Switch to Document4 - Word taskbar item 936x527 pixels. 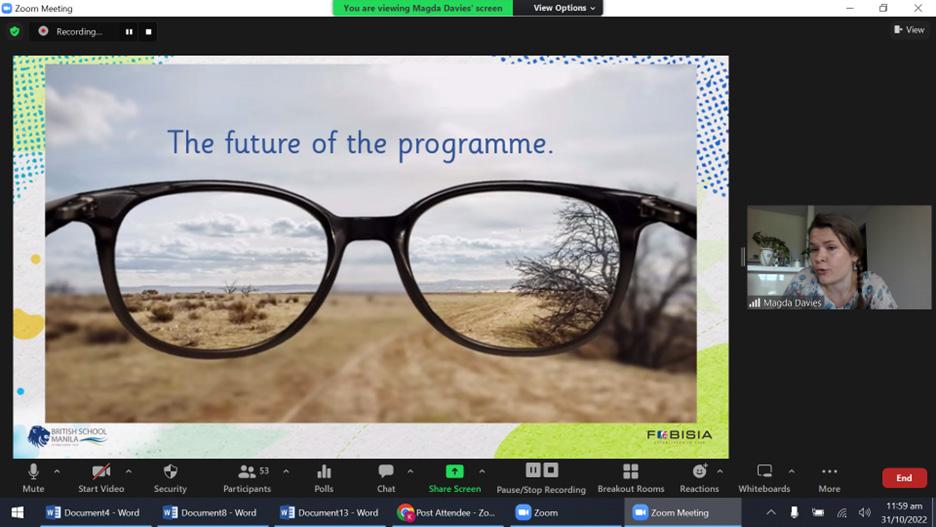(93, 513)
